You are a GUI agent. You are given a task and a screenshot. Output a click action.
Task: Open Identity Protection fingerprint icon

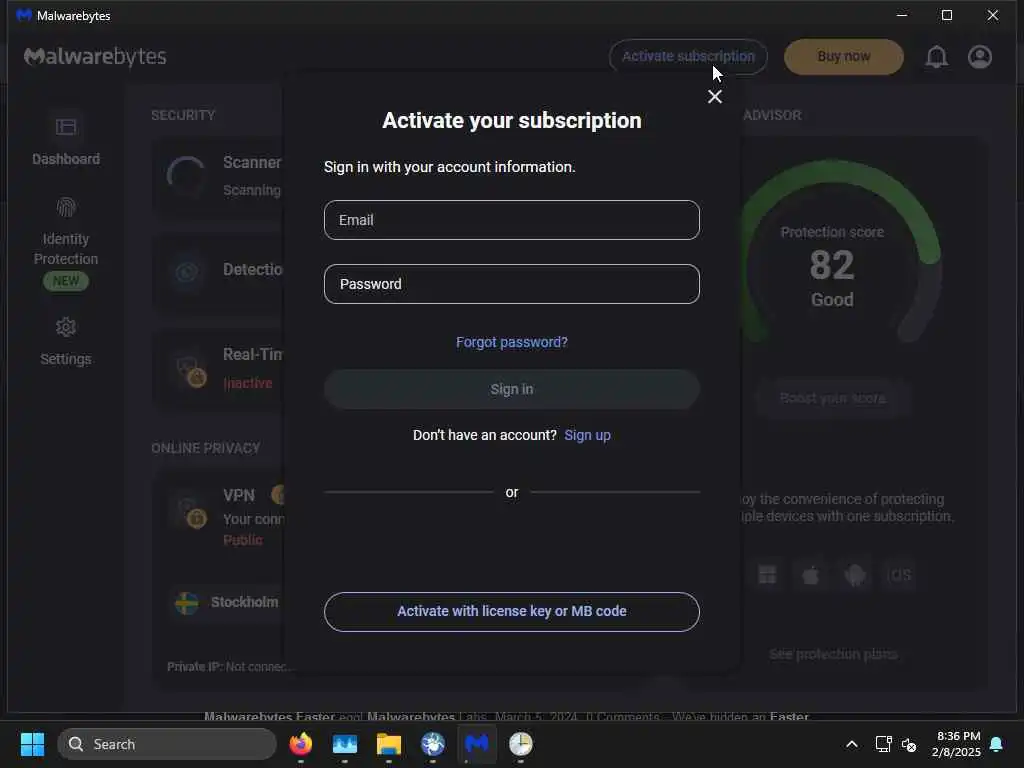coord(66,208)
